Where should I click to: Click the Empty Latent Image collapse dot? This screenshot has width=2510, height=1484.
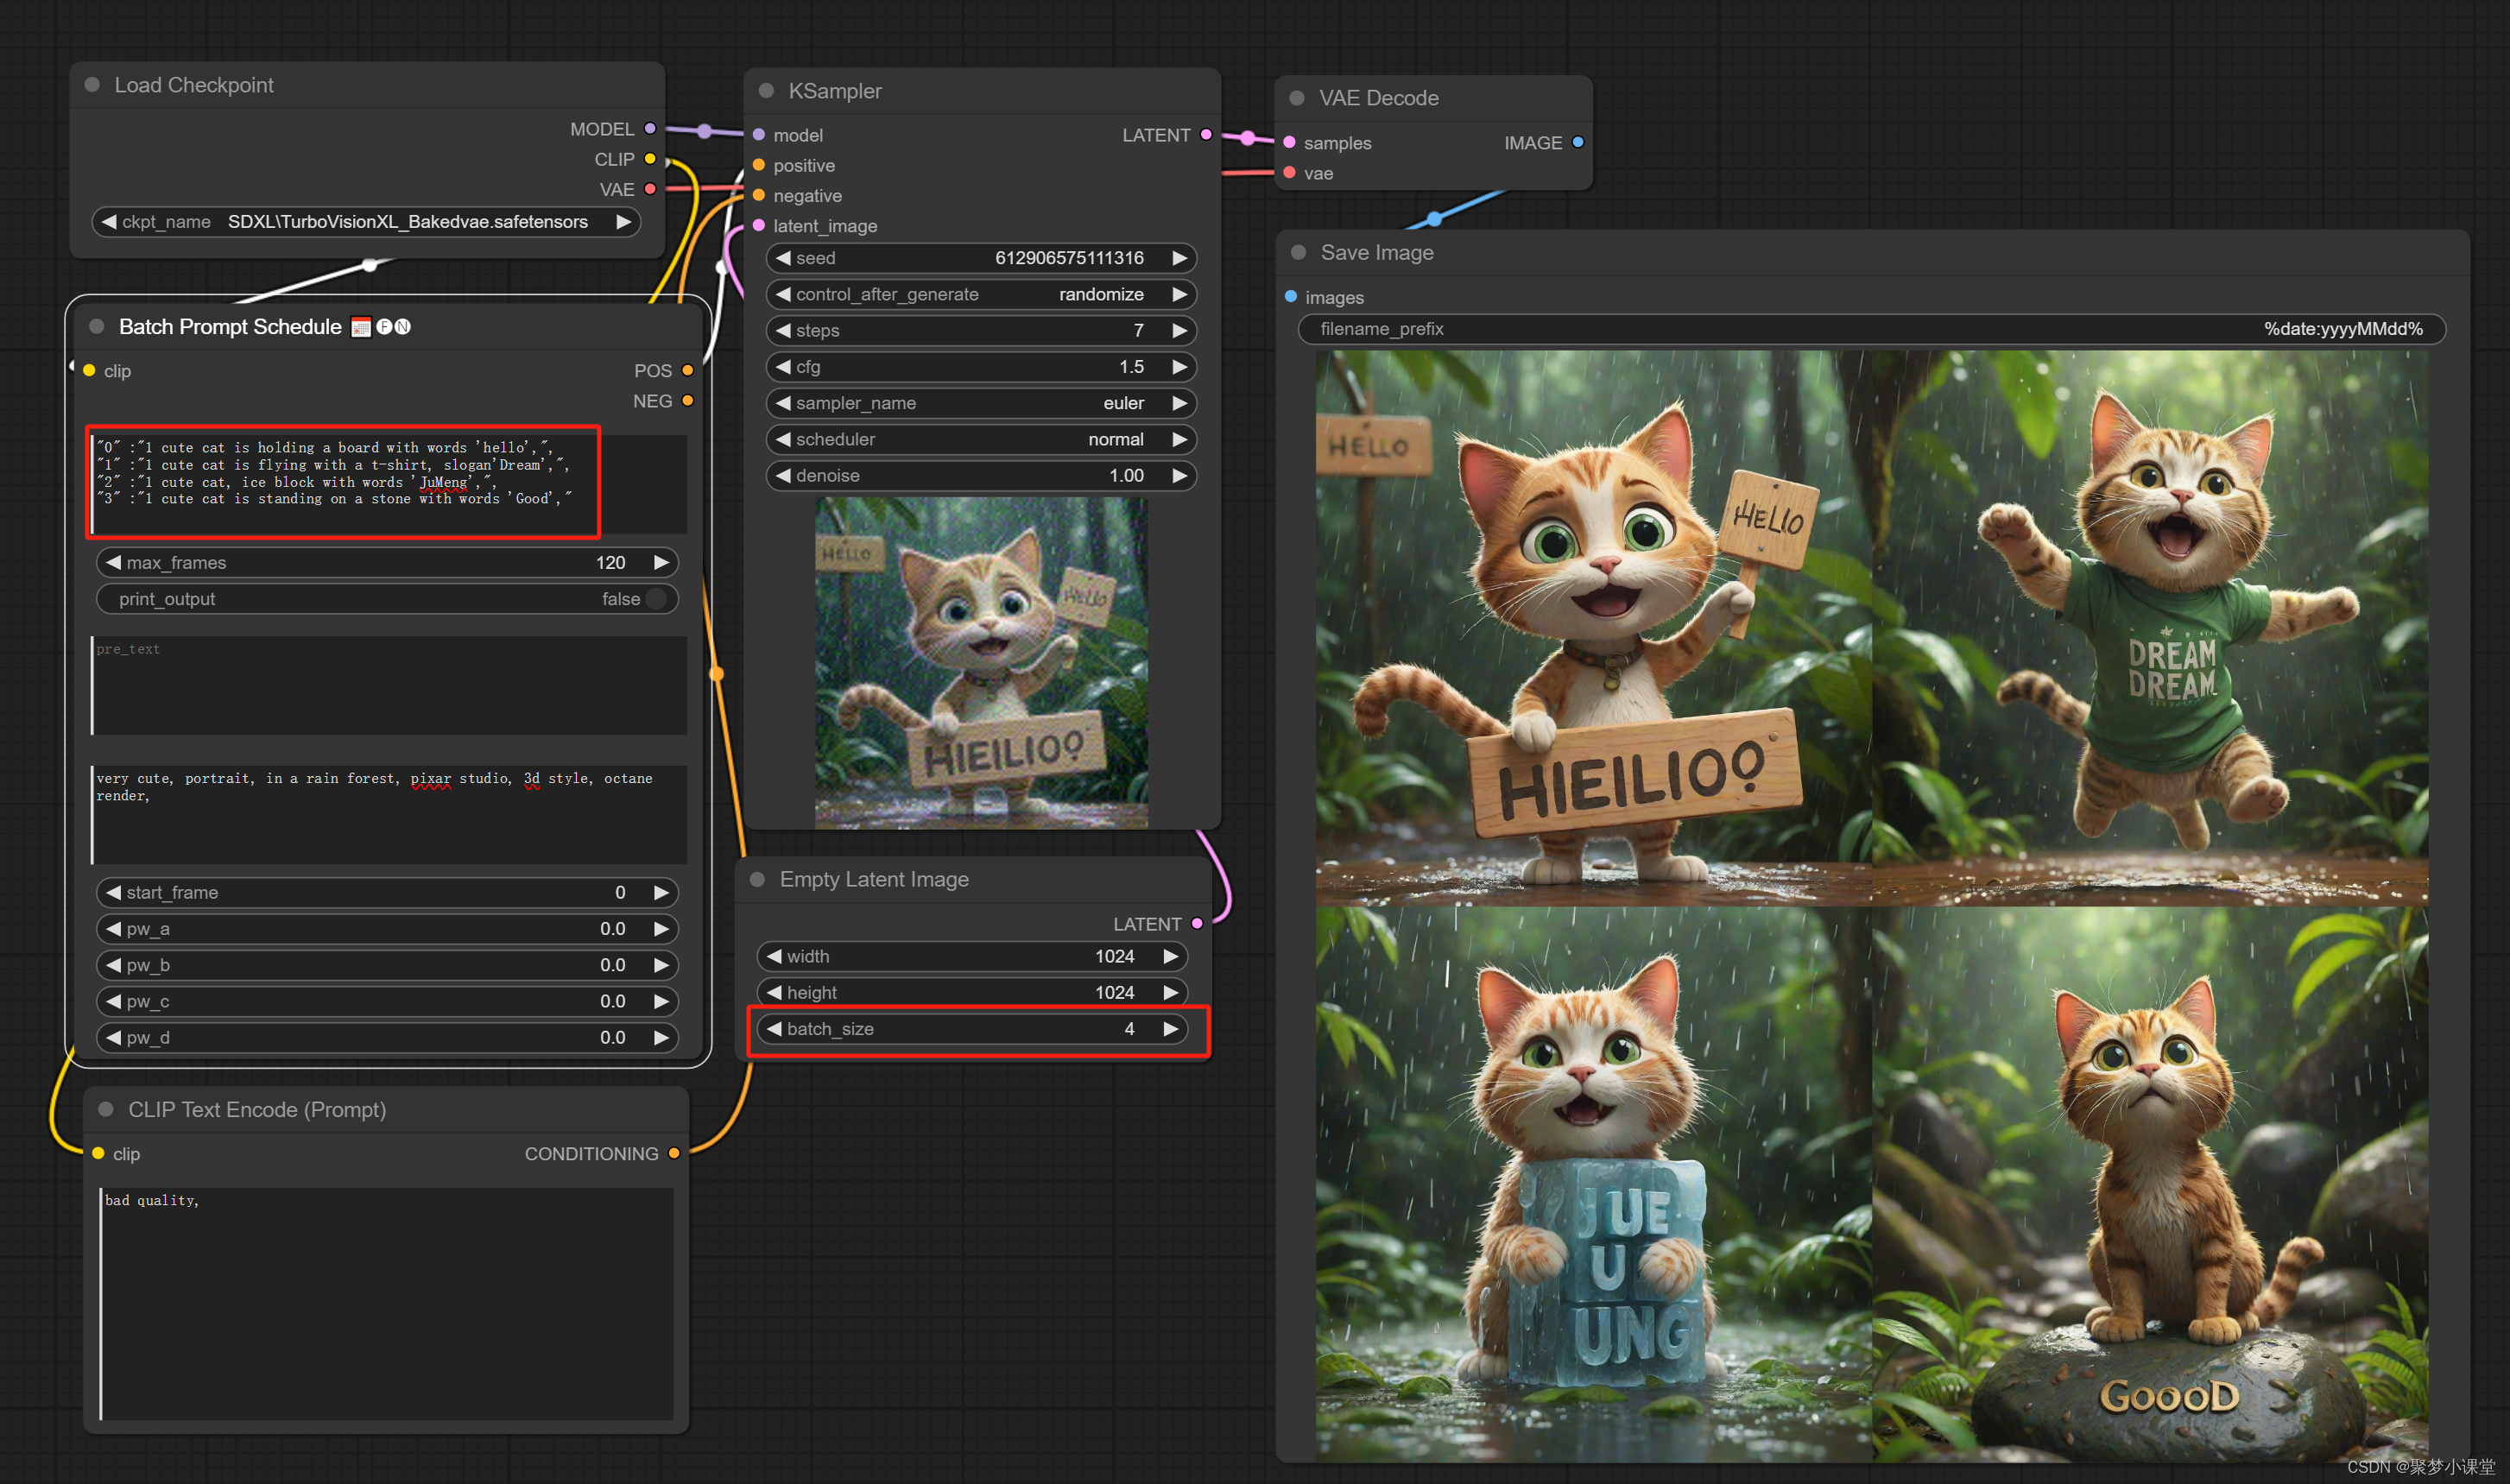click(758, 879)
